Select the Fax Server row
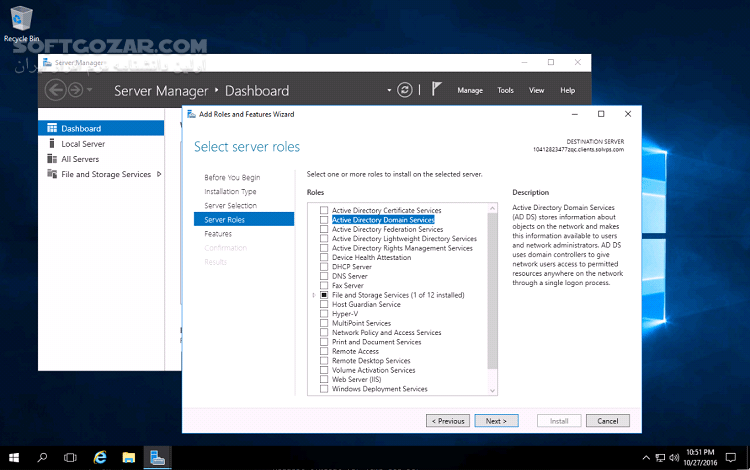750x470 pixels. coord(348,285)
